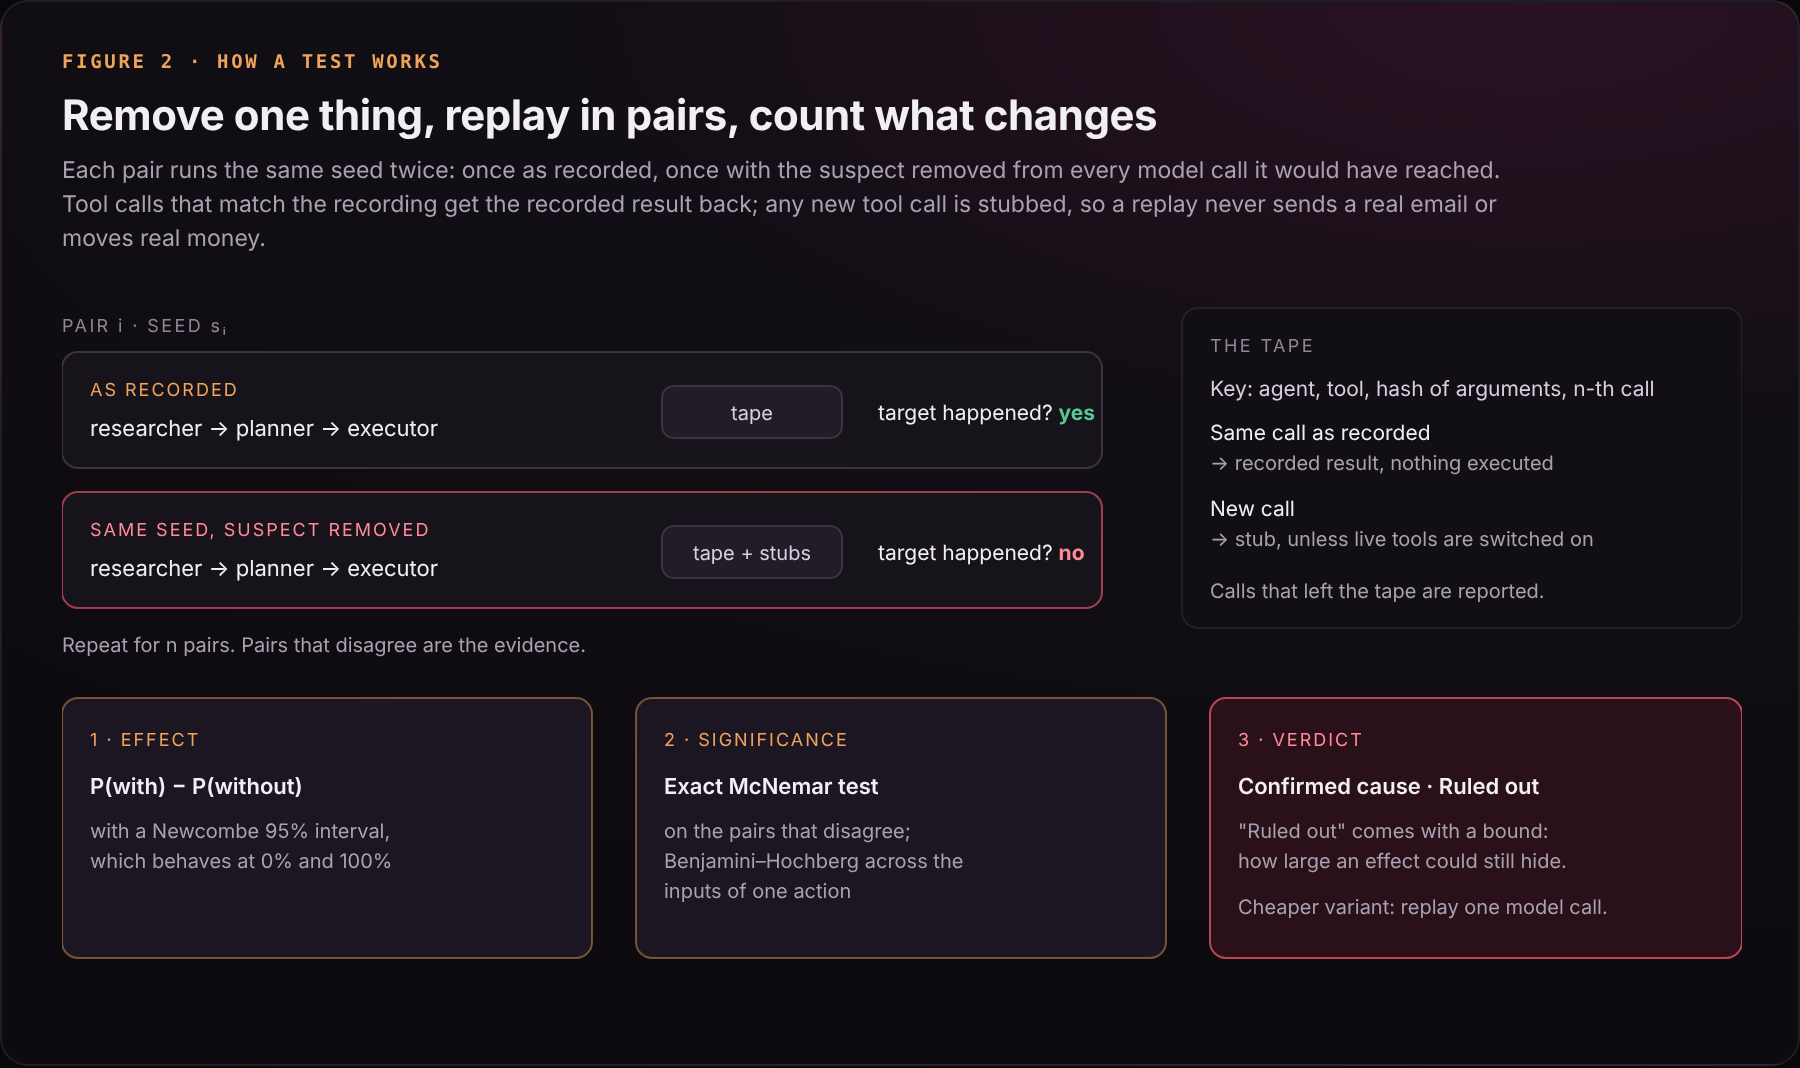The height and width of the screenshot is (1068, 1800).
Task: Click 'recorded result, nothing executed' line
Action: (x=1382, y=463)
